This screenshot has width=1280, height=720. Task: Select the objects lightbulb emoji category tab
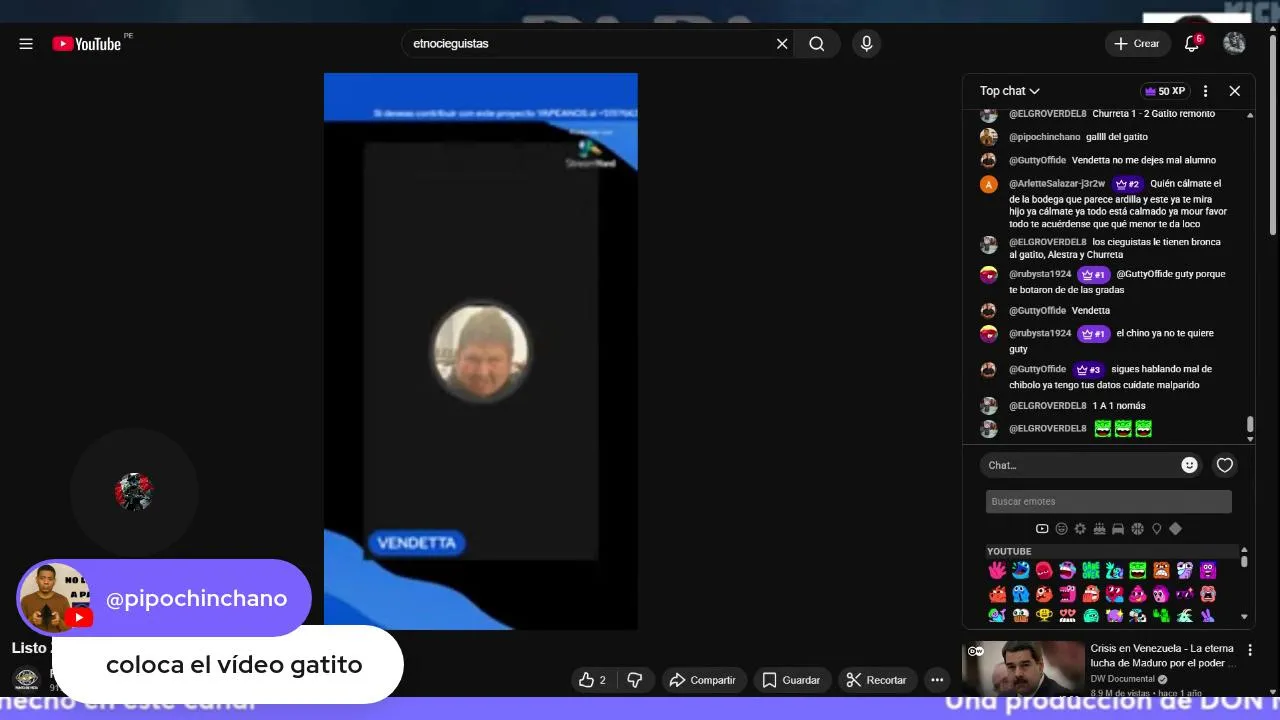click(x=1157, y=529)
